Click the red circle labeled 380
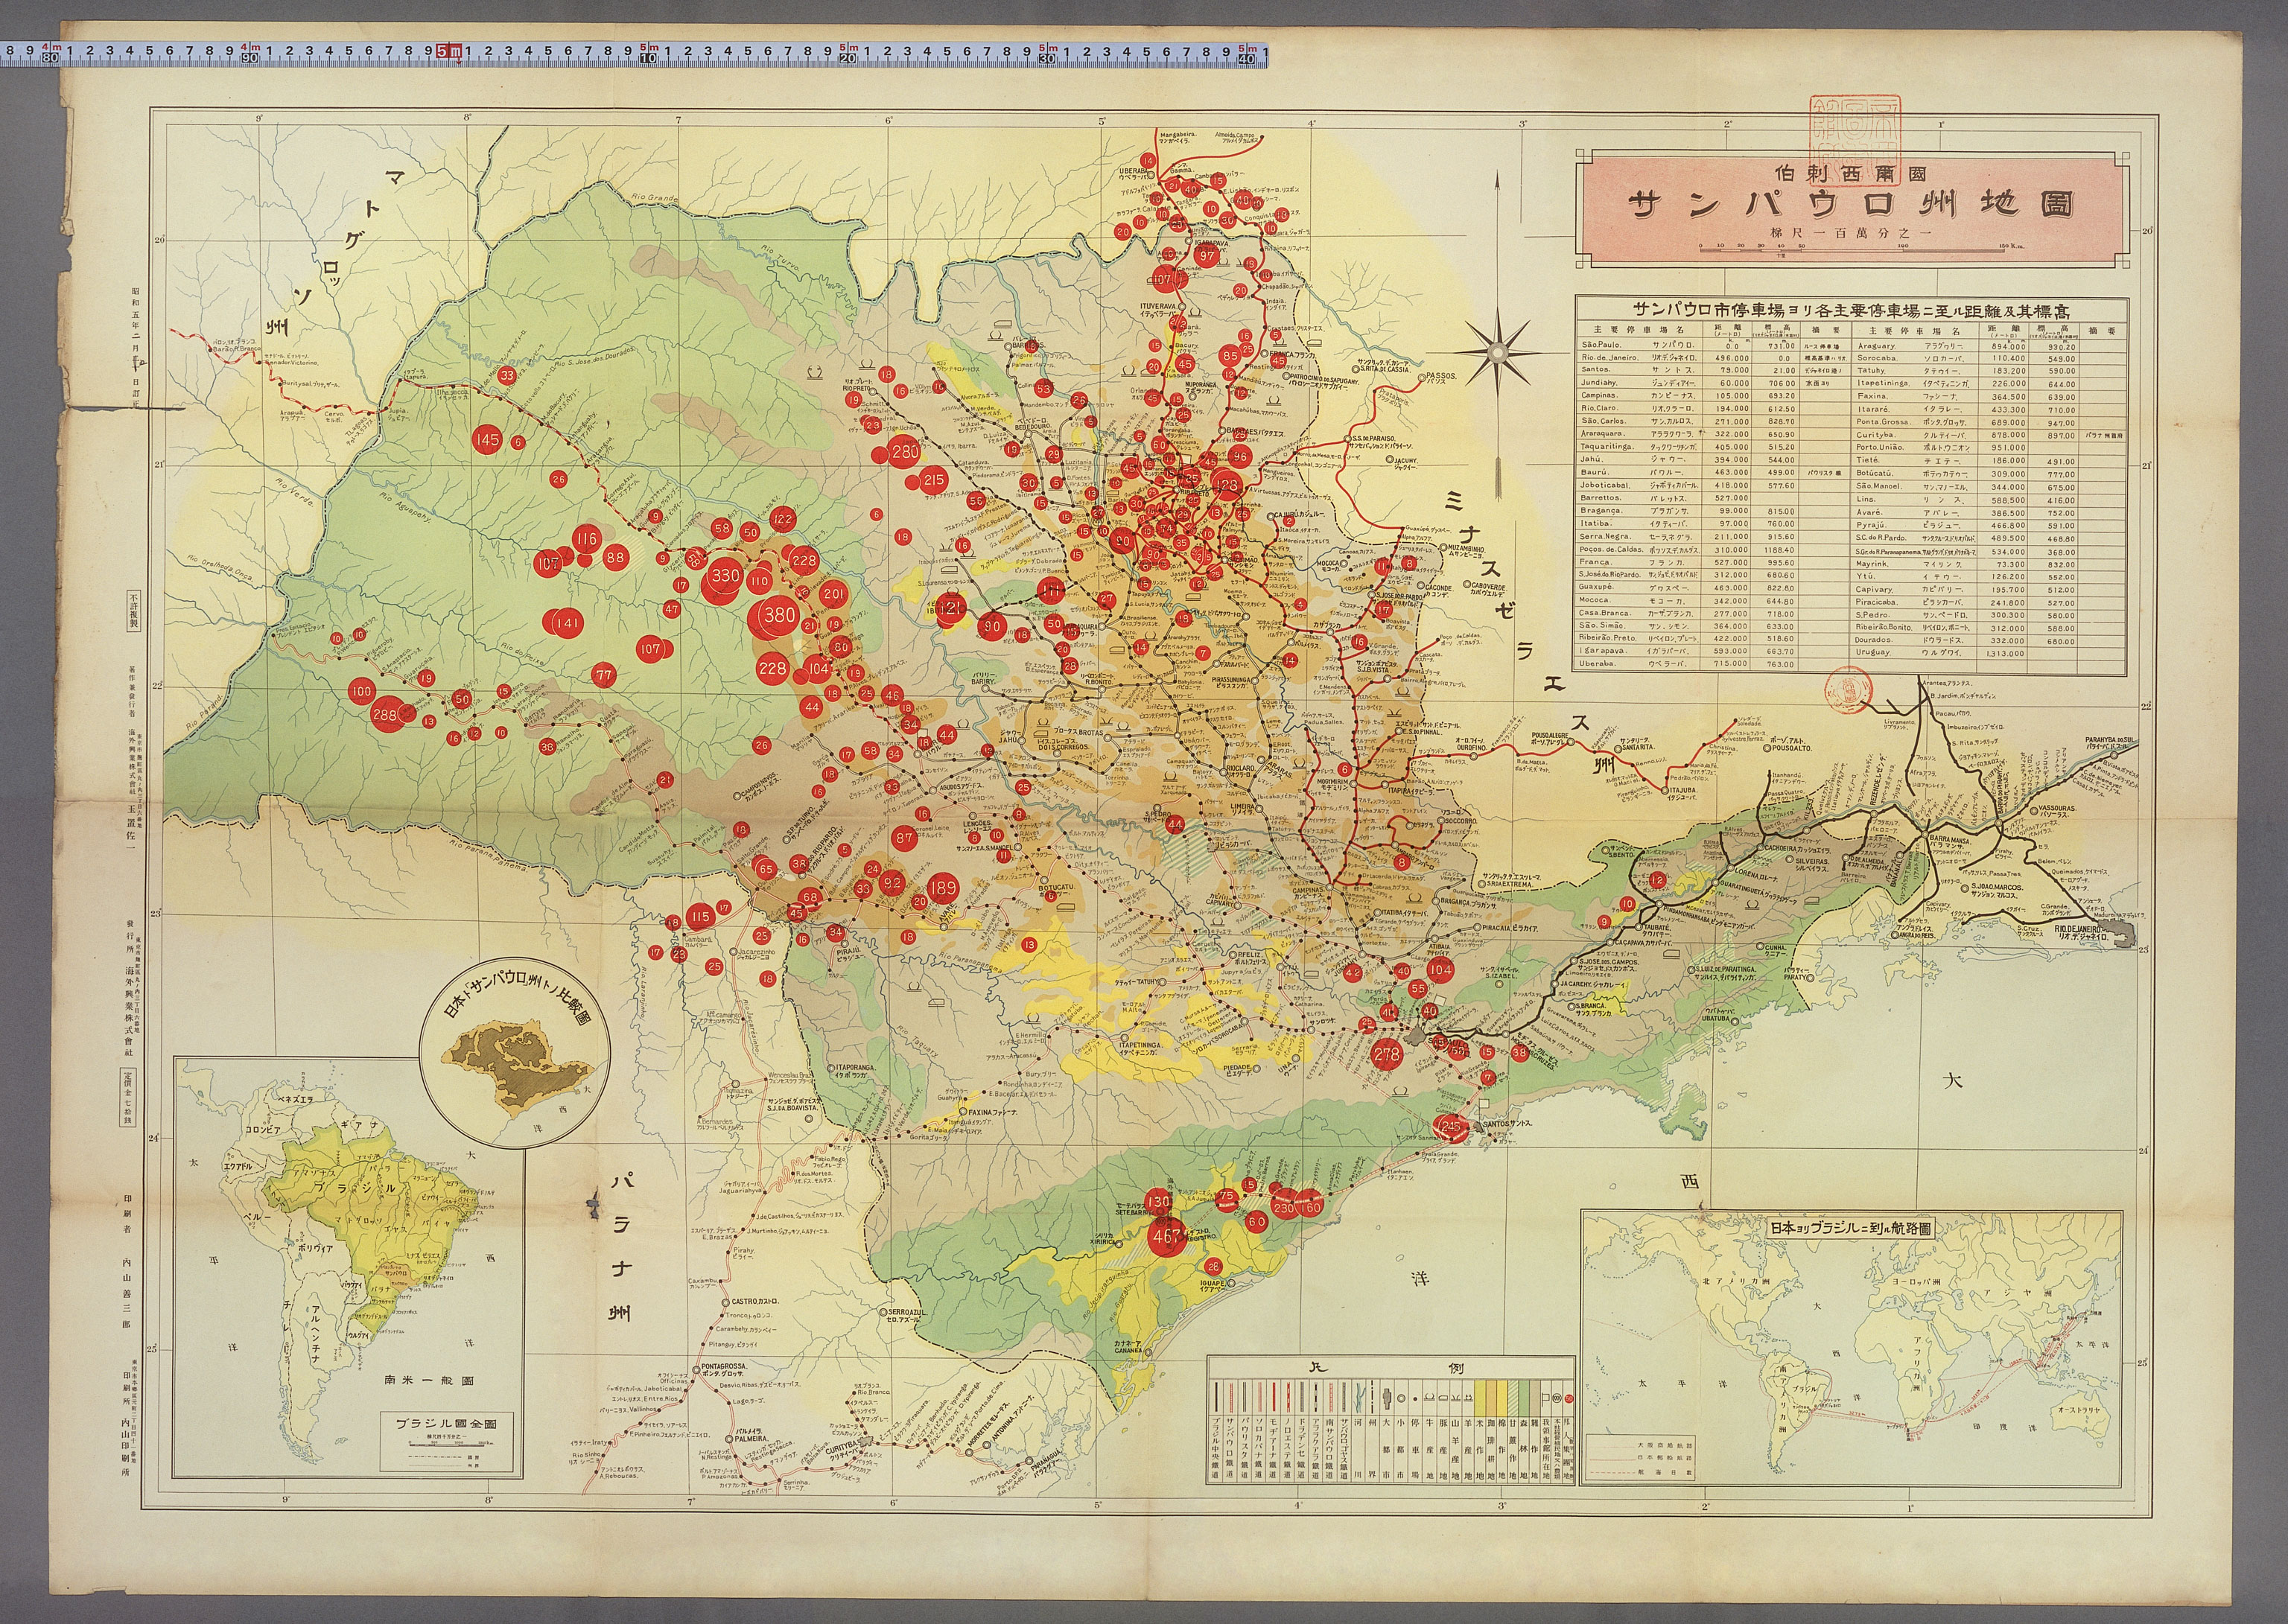Viewport: 2288px width, 1624px height. pyautogui.click(x=779, y=616)
